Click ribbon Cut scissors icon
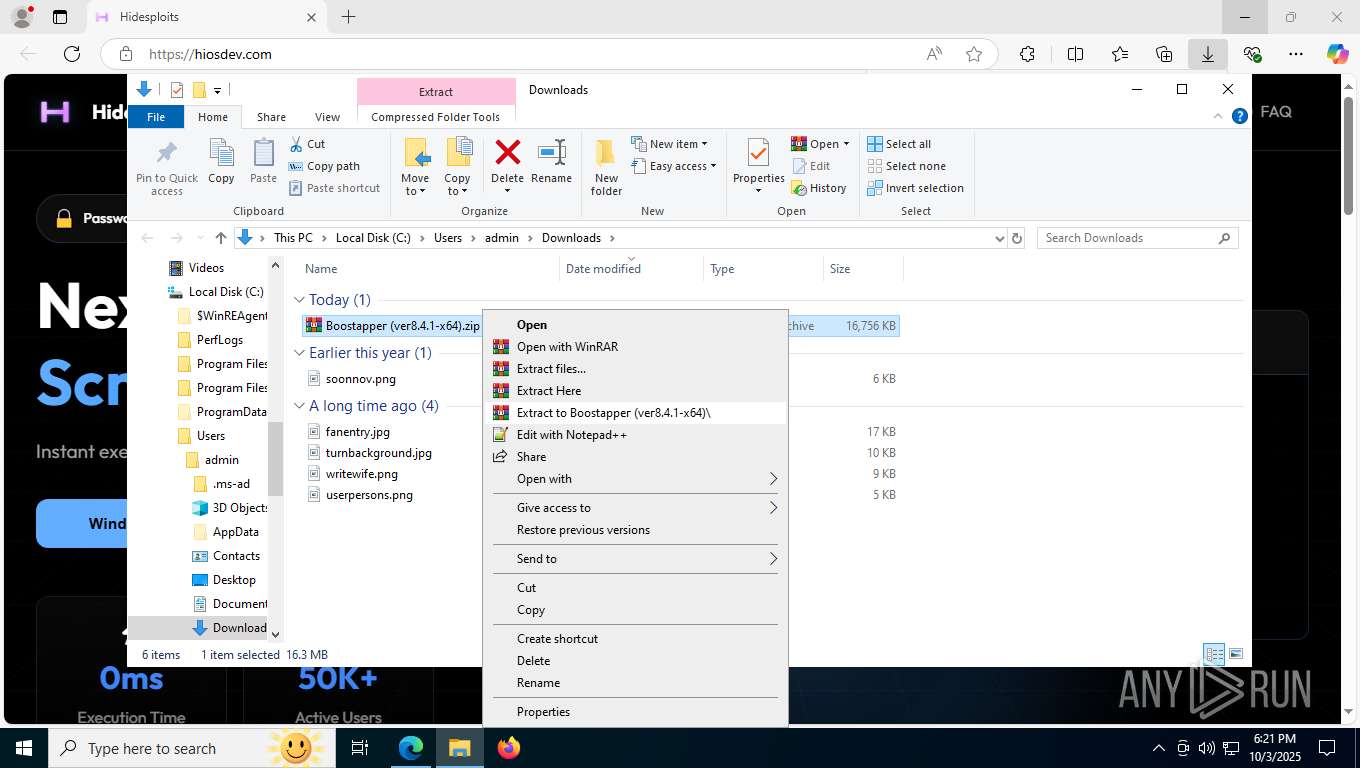The image size is (1360, 768). [x=297, y=144]
